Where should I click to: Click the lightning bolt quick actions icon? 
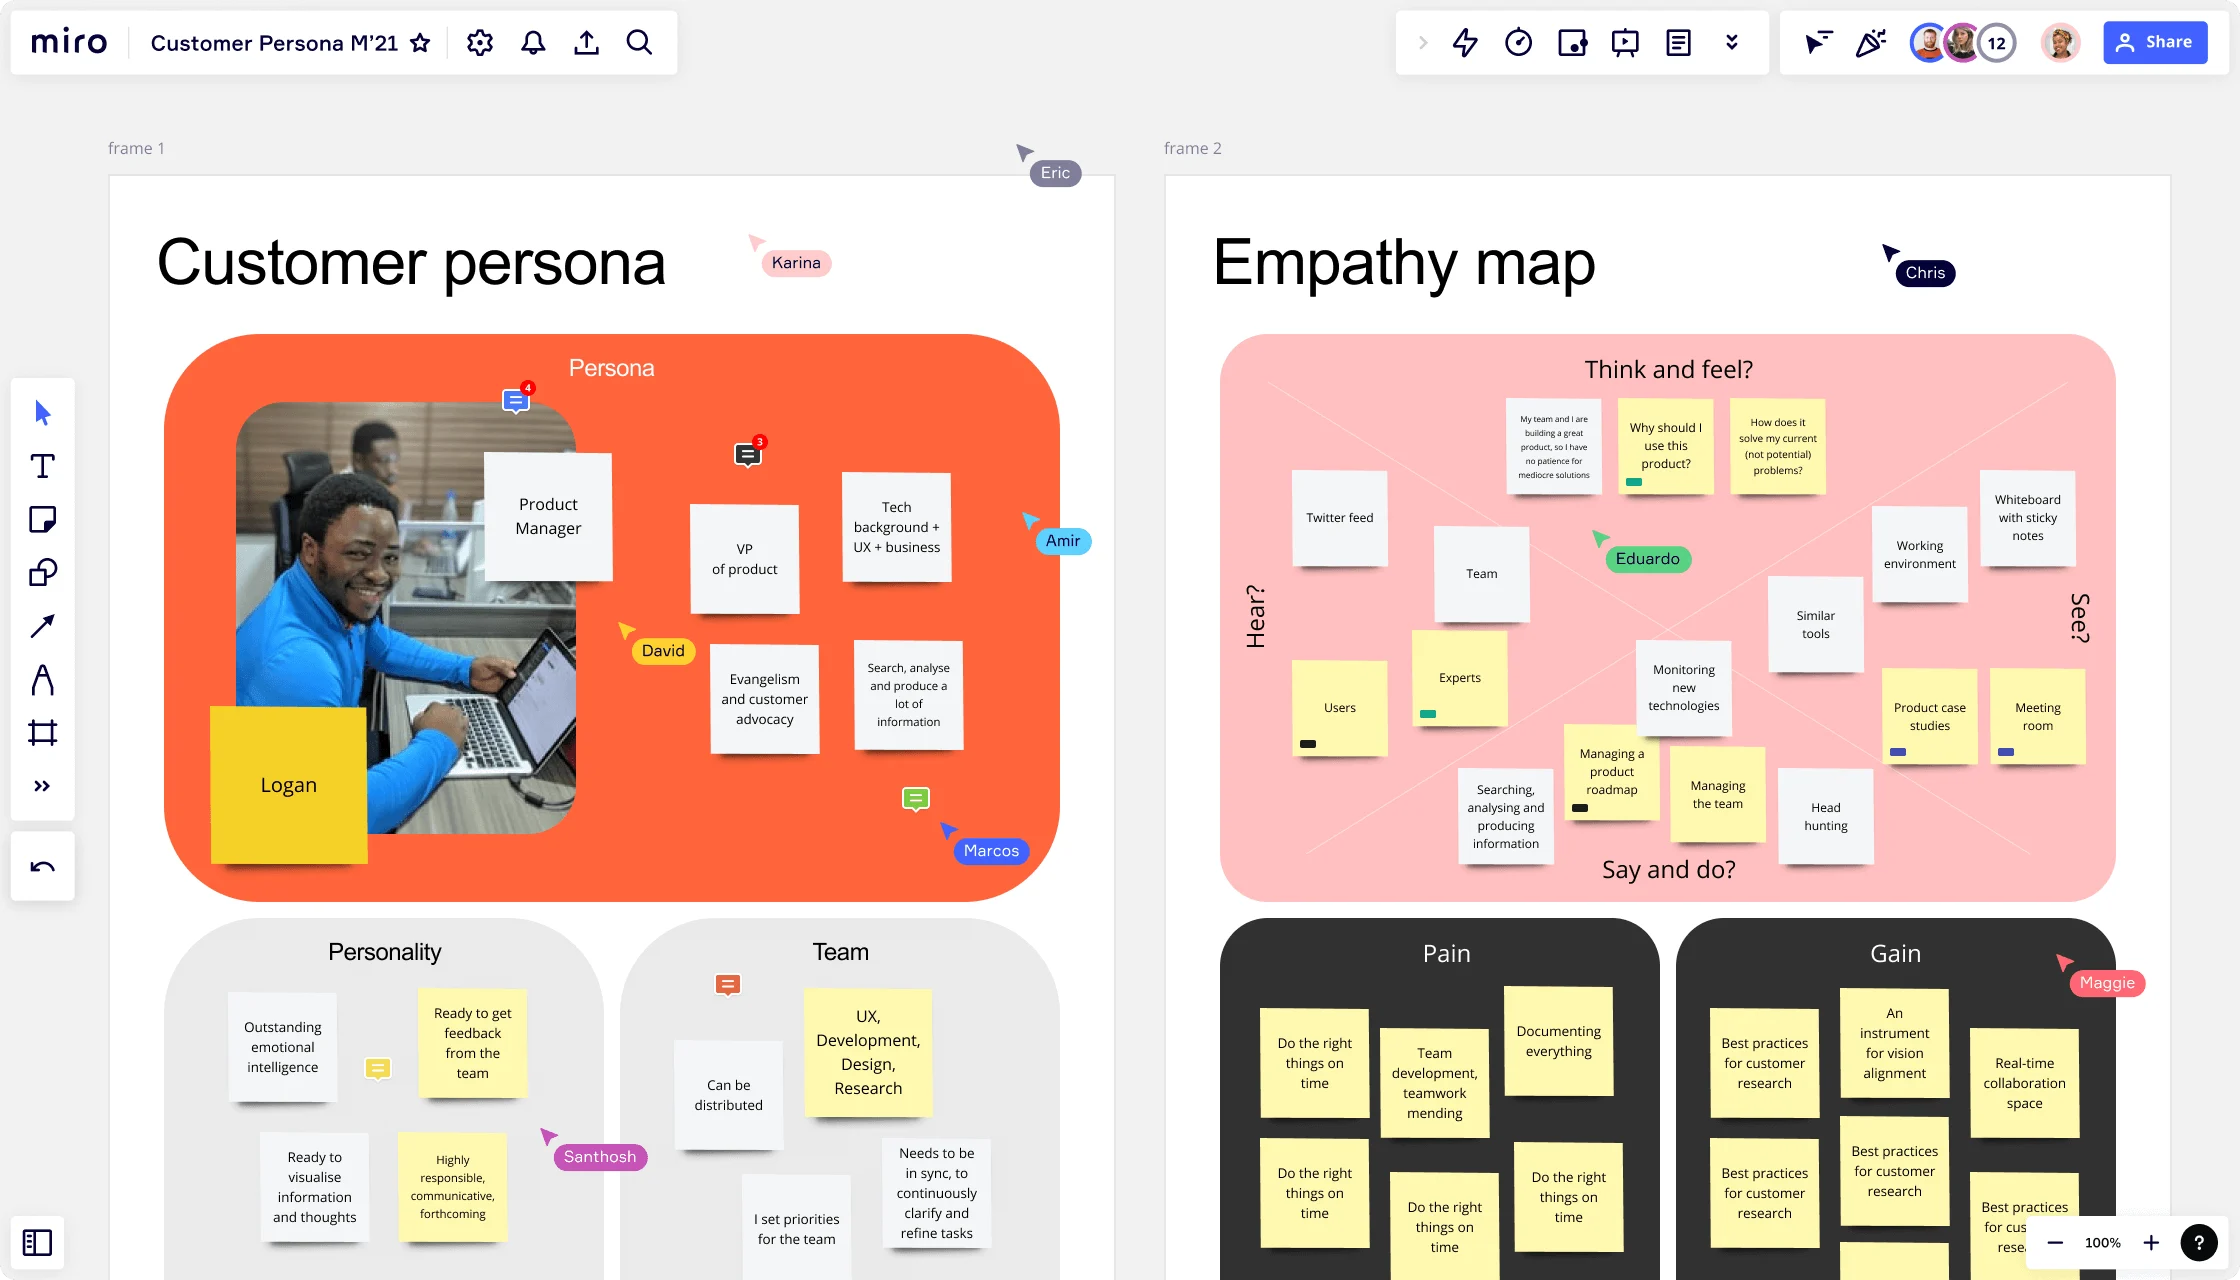click(1465, 42)
